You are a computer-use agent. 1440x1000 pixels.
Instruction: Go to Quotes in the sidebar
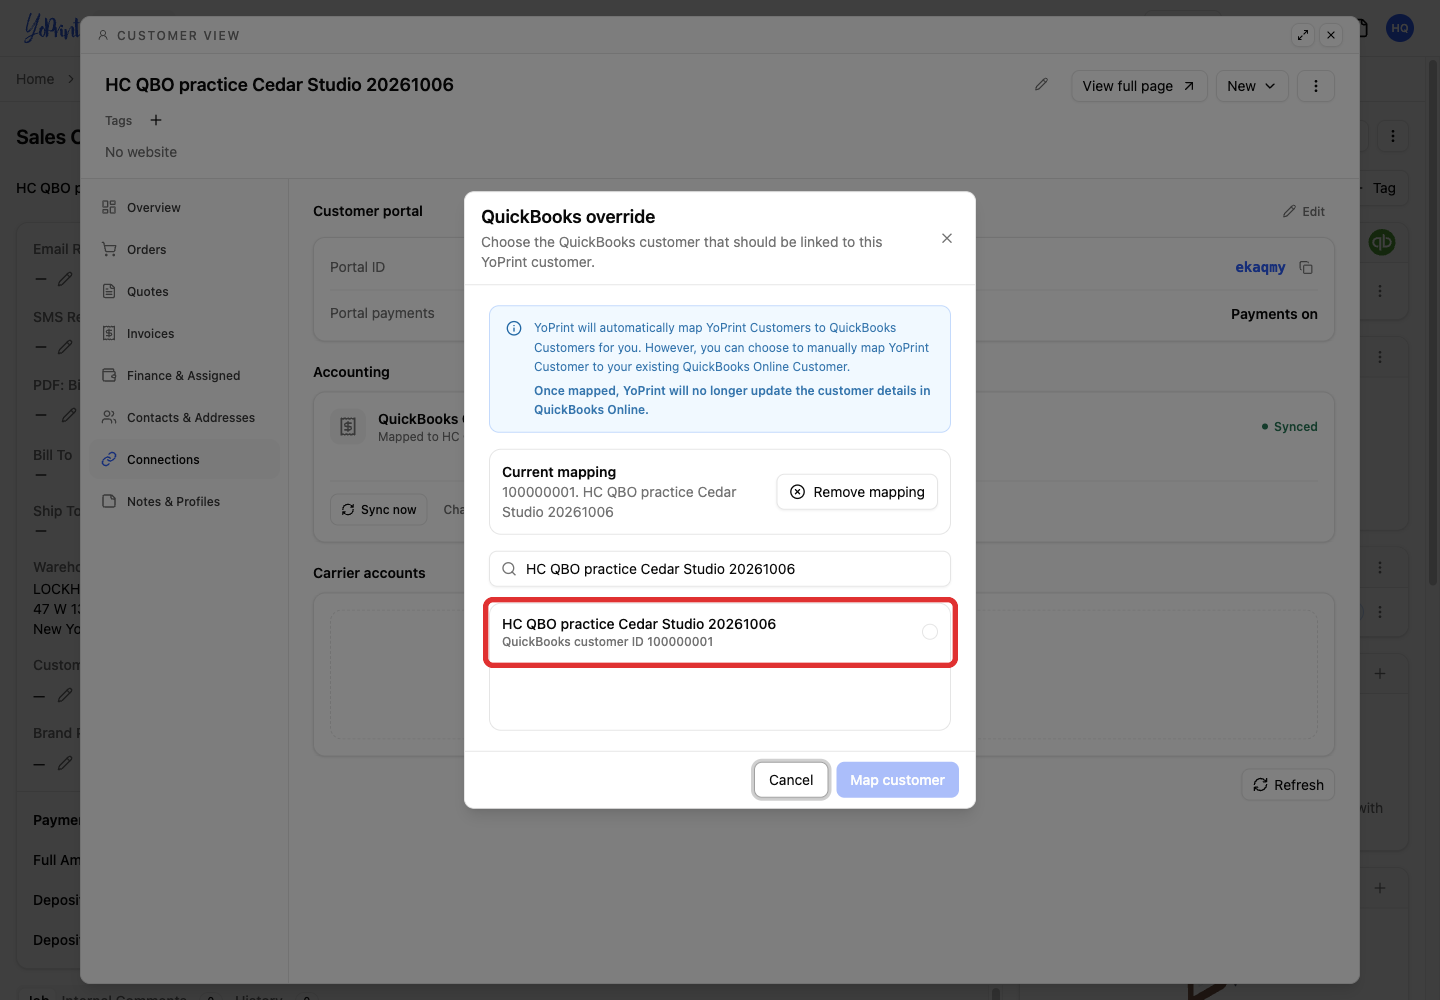point(184,292)
